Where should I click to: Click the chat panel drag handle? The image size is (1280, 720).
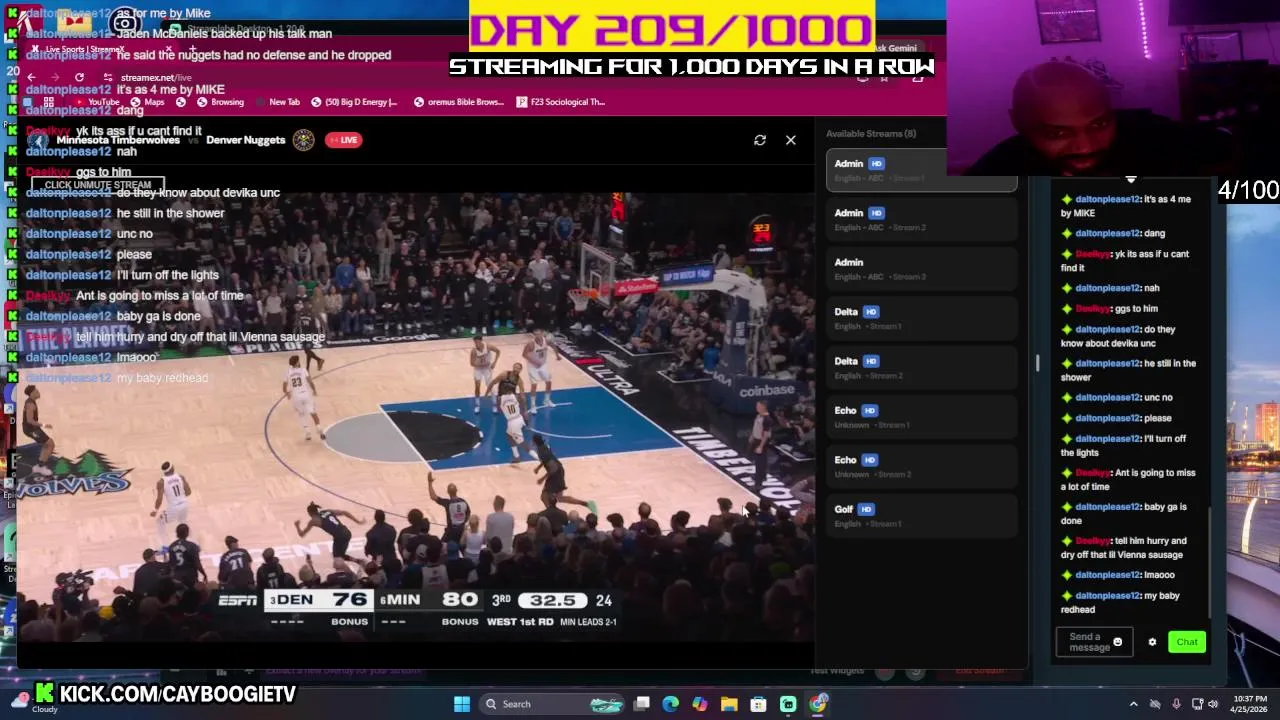(1037, 363)
